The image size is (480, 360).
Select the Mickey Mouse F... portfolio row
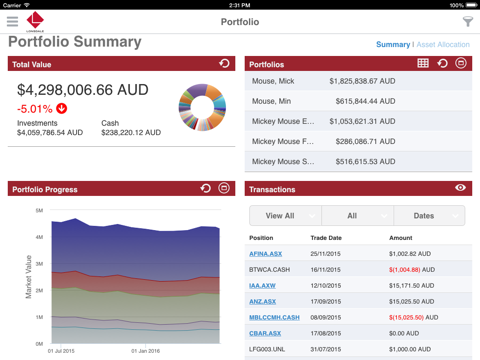pyautogui.click(x=358, y=141)
